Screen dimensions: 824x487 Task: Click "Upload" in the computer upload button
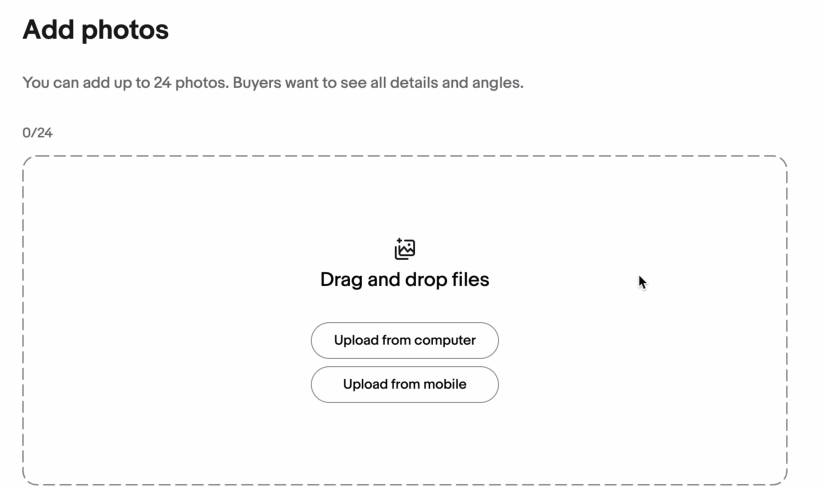[357, 340]
